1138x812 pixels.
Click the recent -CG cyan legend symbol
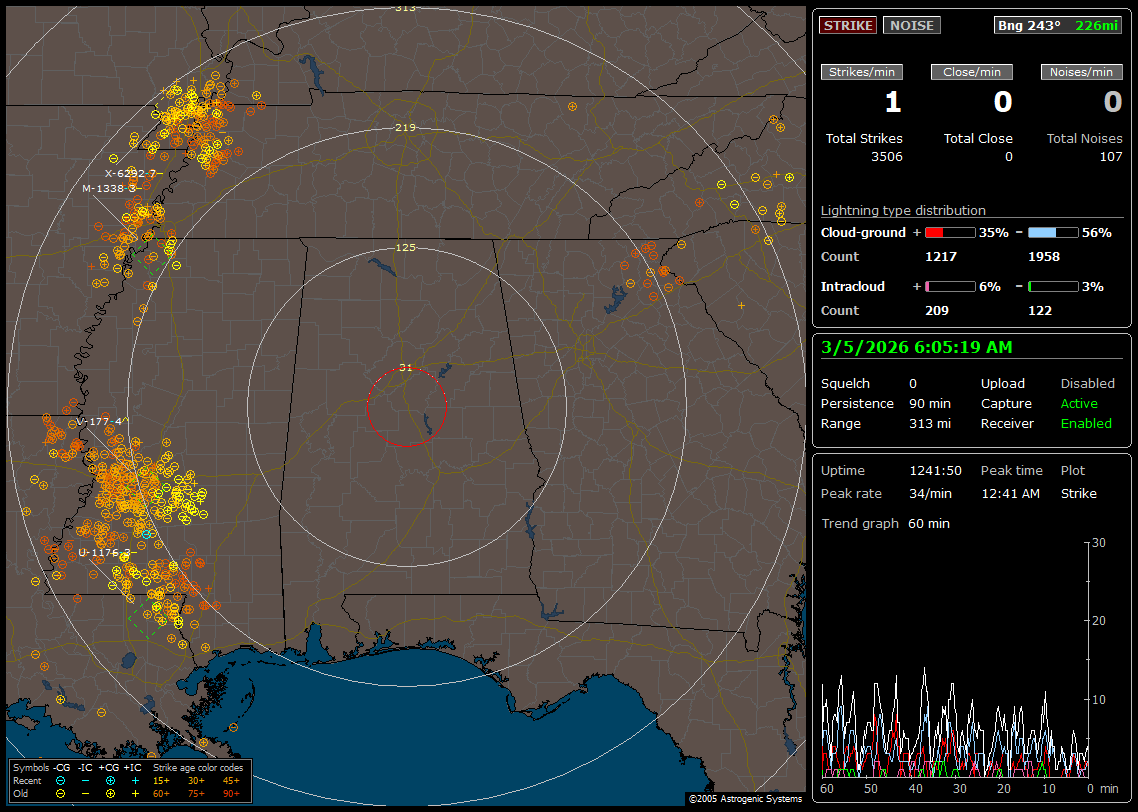pyautogui.click(x=61, y=780)
